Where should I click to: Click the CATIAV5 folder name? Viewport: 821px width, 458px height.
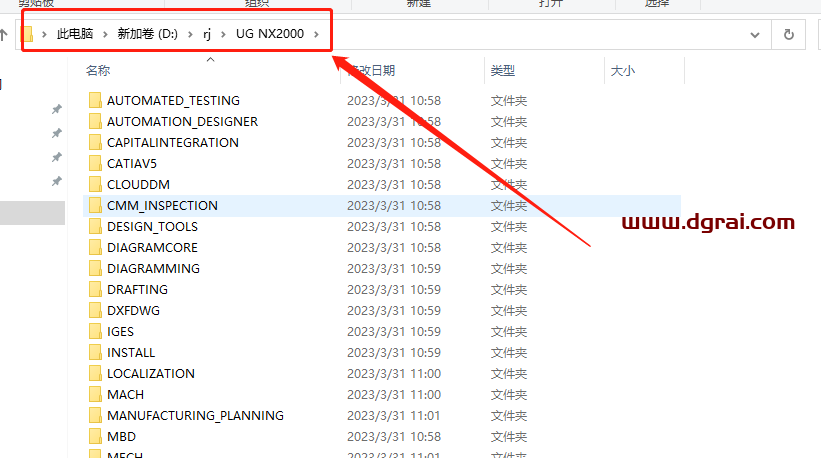click(x=132, y=164)
